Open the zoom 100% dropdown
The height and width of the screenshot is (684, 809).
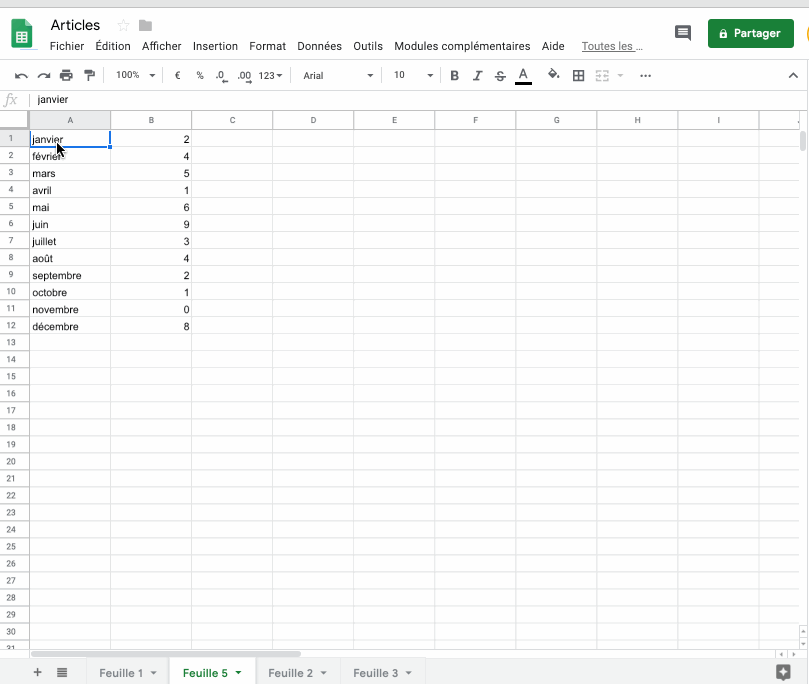click(135, 75)
